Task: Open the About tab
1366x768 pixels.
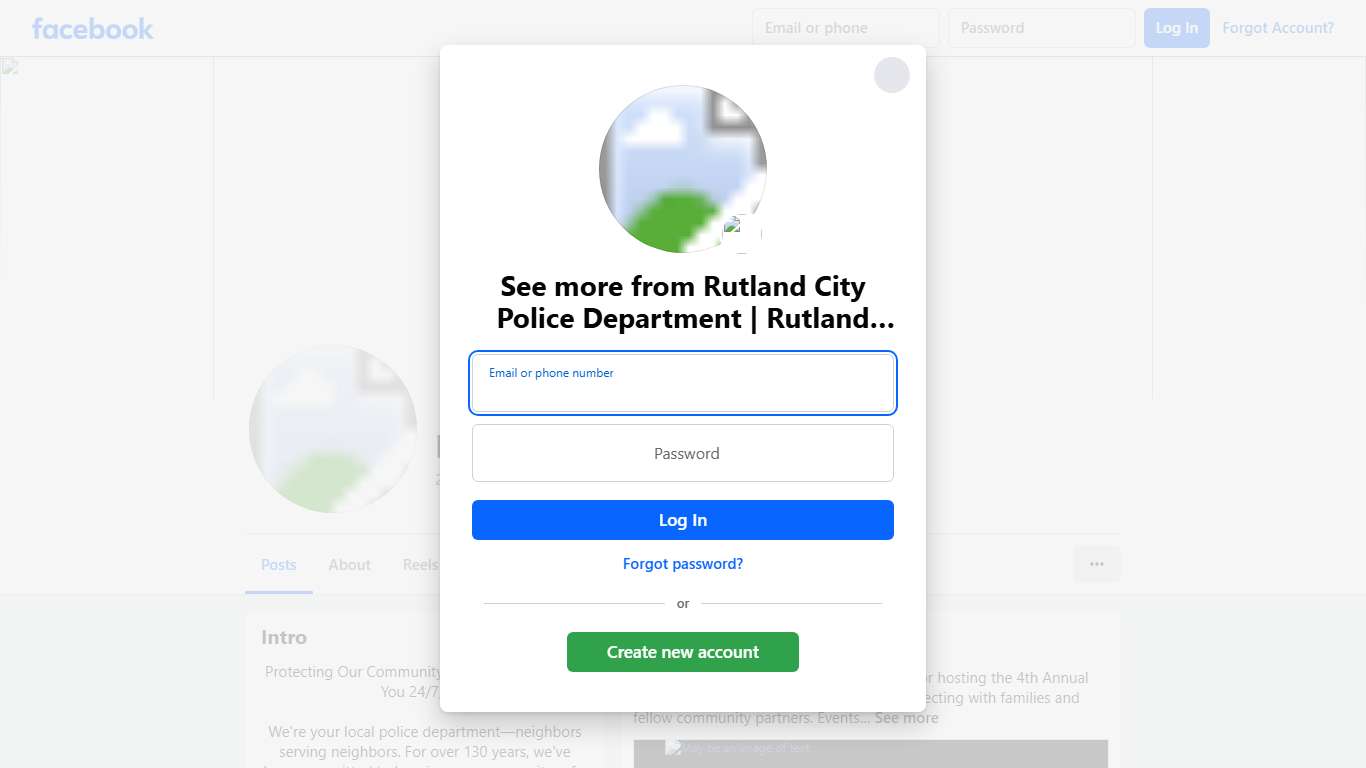Action: [x=349, y=565]
